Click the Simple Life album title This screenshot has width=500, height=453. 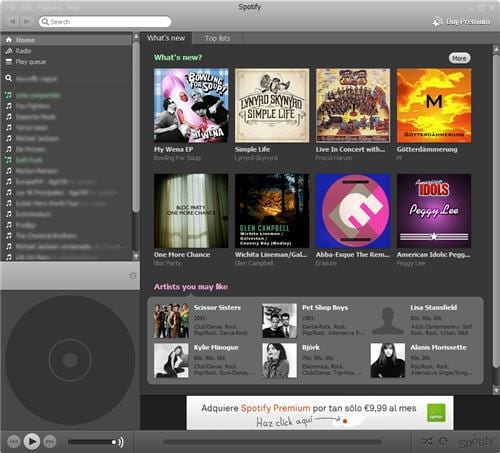pyautogui.click(x=252, y=149)
